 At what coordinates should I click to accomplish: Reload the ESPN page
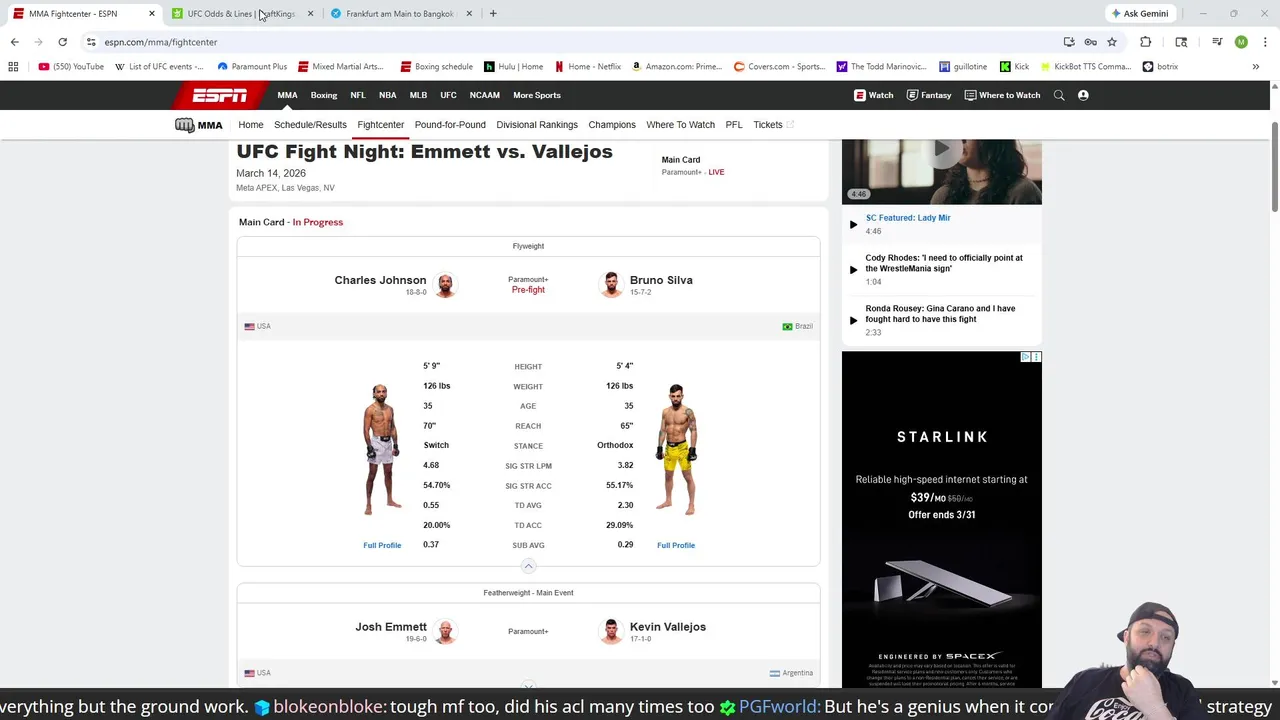pos(62,42)
